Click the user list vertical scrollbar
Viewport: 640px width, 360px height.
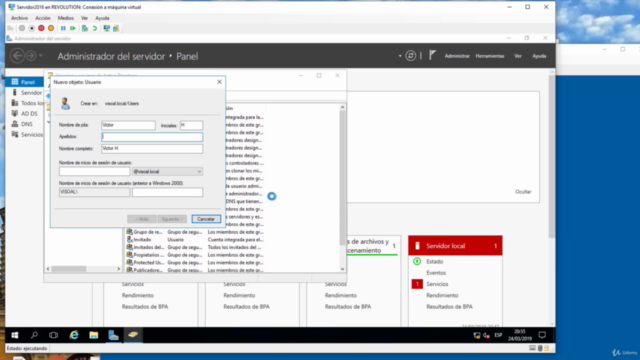point(342,178)
